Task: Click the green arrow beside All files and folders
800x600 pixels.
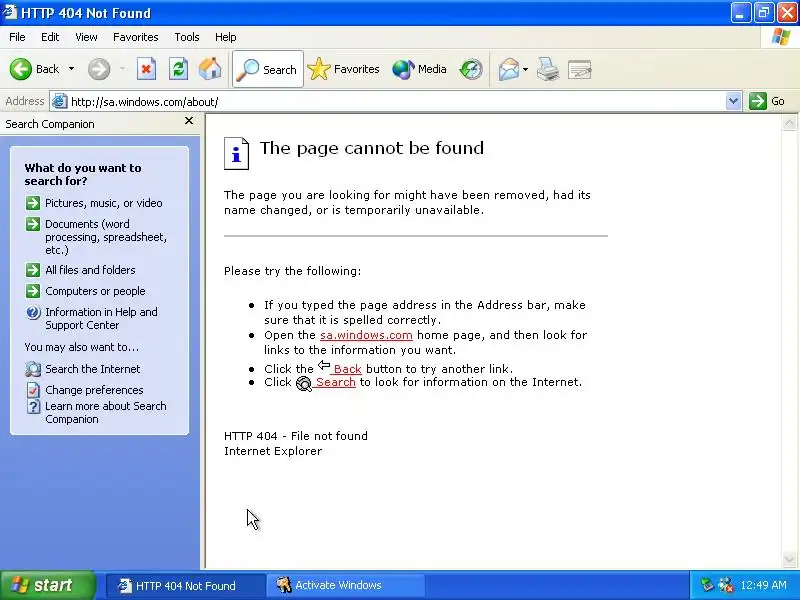Action: click(33, 269)
